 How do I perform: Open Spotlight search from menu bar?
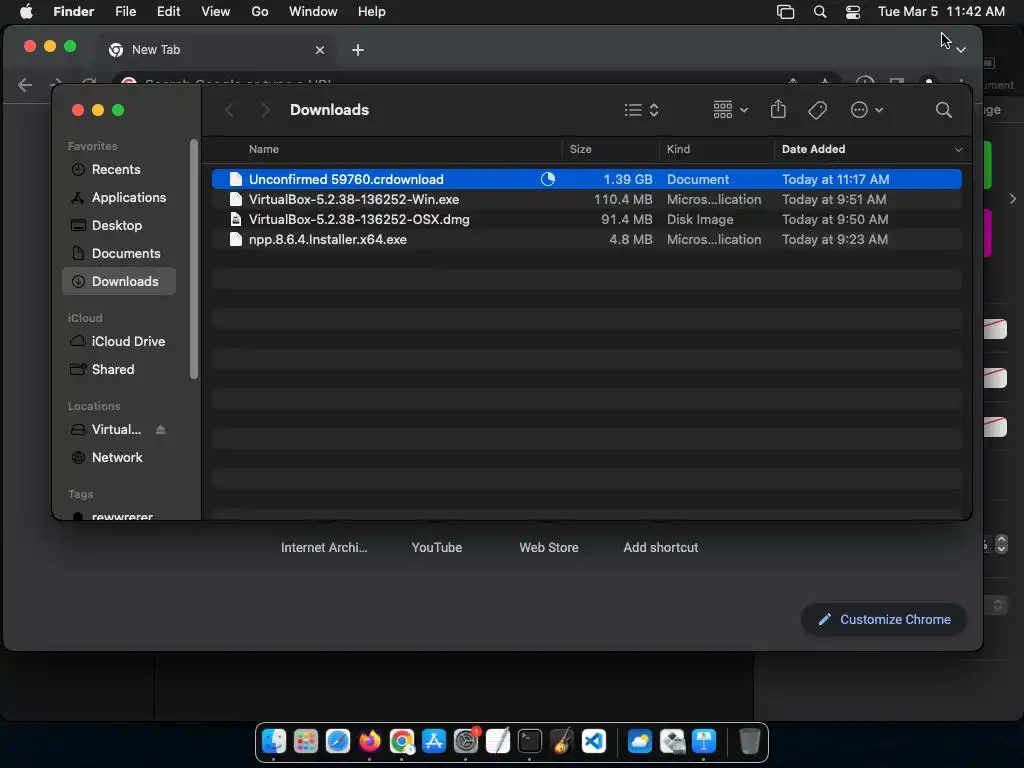click(x=820, y=12)
